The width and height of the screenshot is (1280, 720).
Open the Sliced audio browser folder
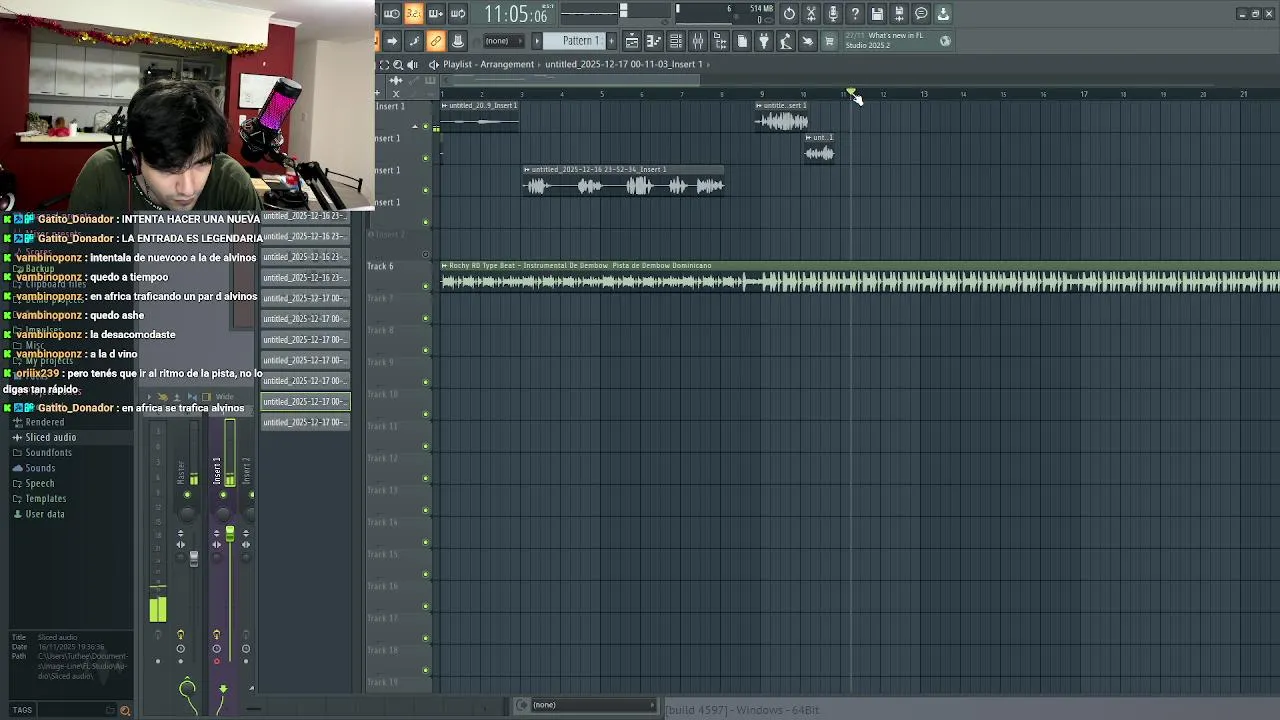click(50, 437)
